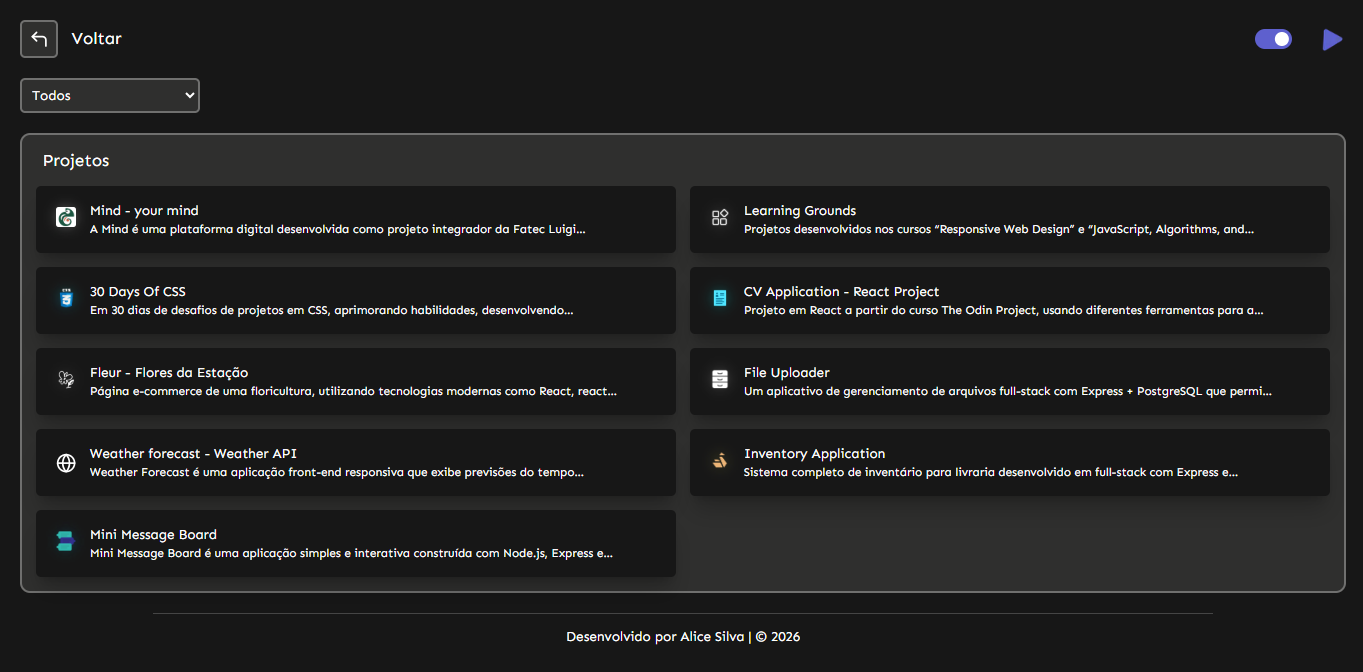The height and width of the screenshot is (672, 1363).
Task: Click the Weather forecast globe icon
Action: 66,463
